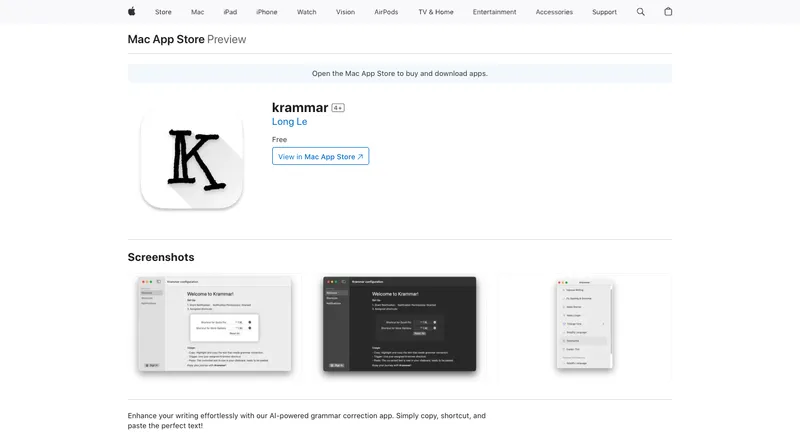800x433 pixels.
Task: Open AirPods in the navigation bar
Action: pyautogui.click(x=386, y=12)
